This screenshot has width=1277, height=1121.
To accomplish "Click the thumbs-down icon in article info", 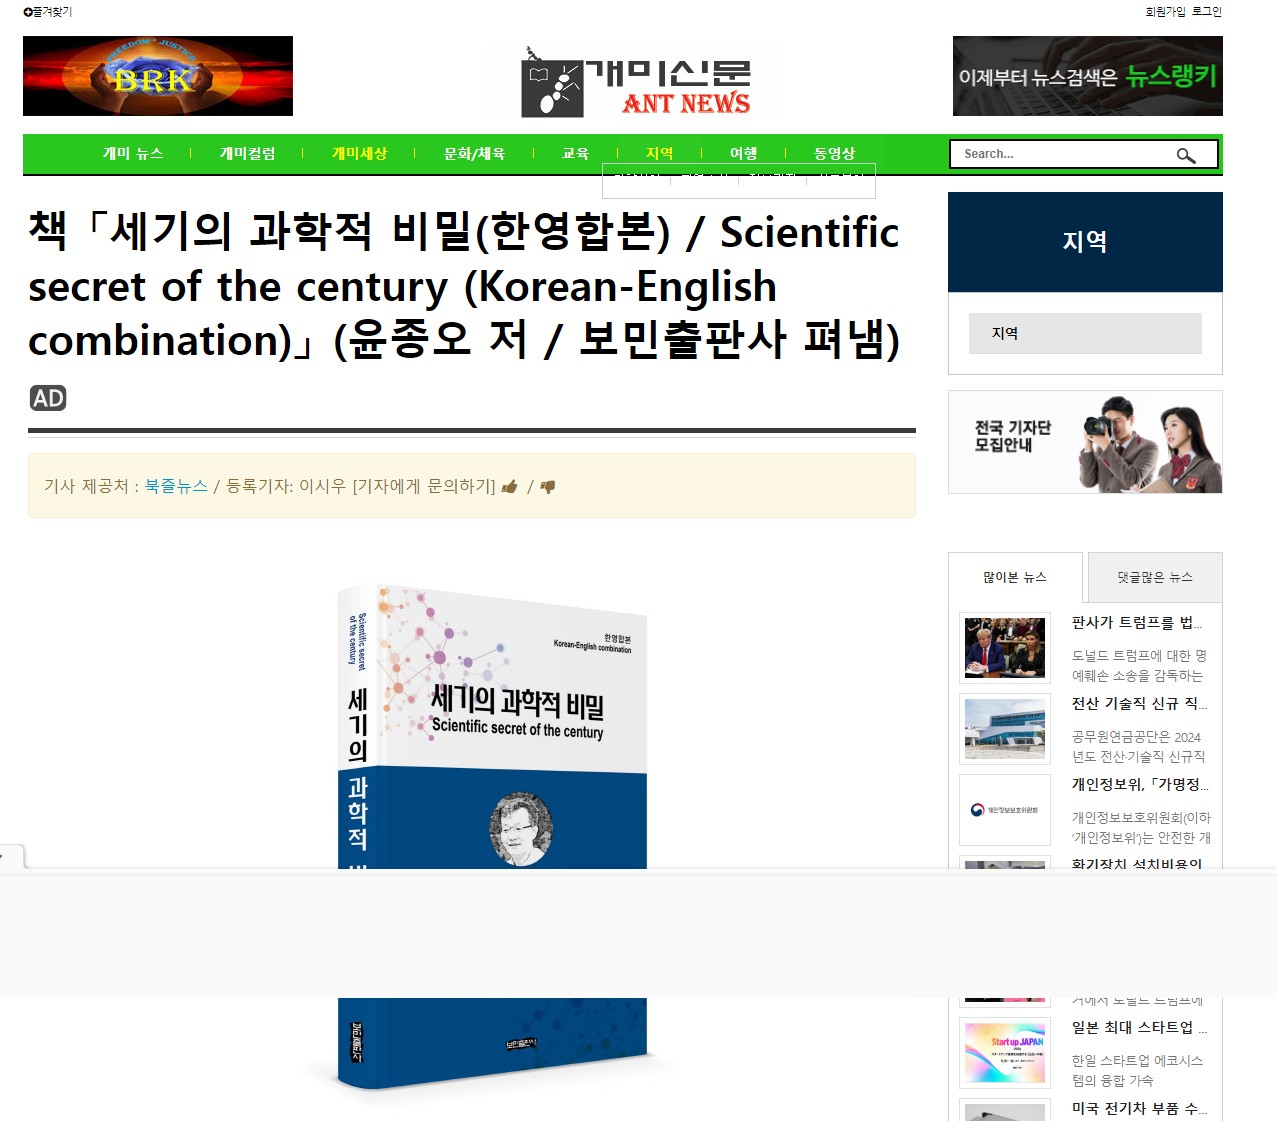I will [548, 487].
